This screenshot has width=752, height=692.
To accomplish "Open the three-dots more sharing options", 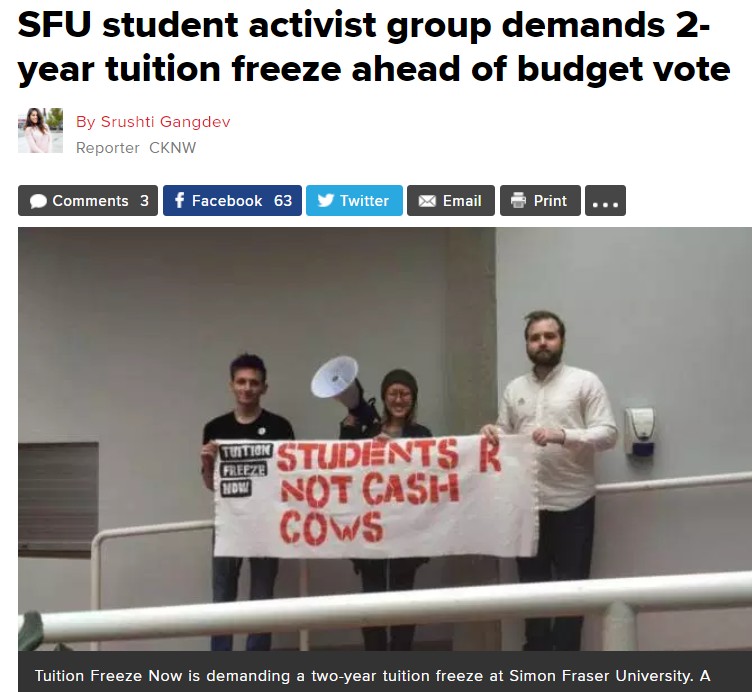I will click(605, 200).
